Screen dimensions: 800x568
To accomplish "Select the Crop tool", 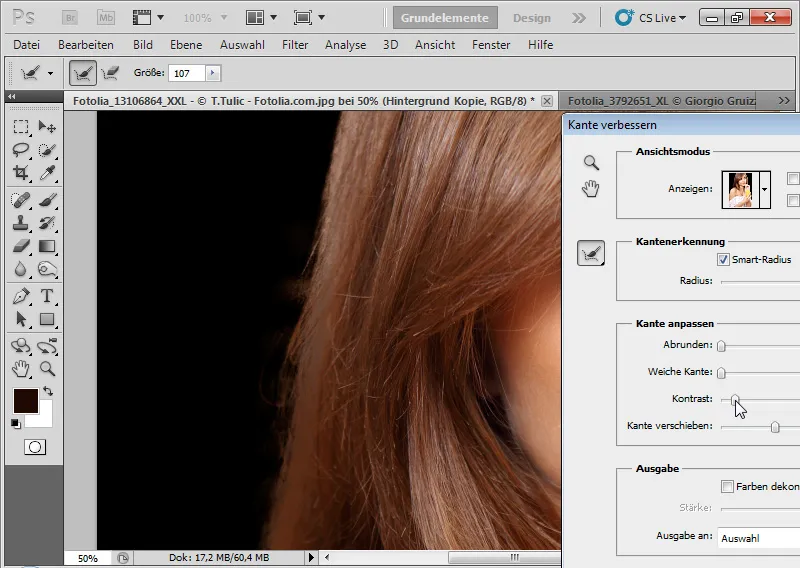I will [21, 172].
